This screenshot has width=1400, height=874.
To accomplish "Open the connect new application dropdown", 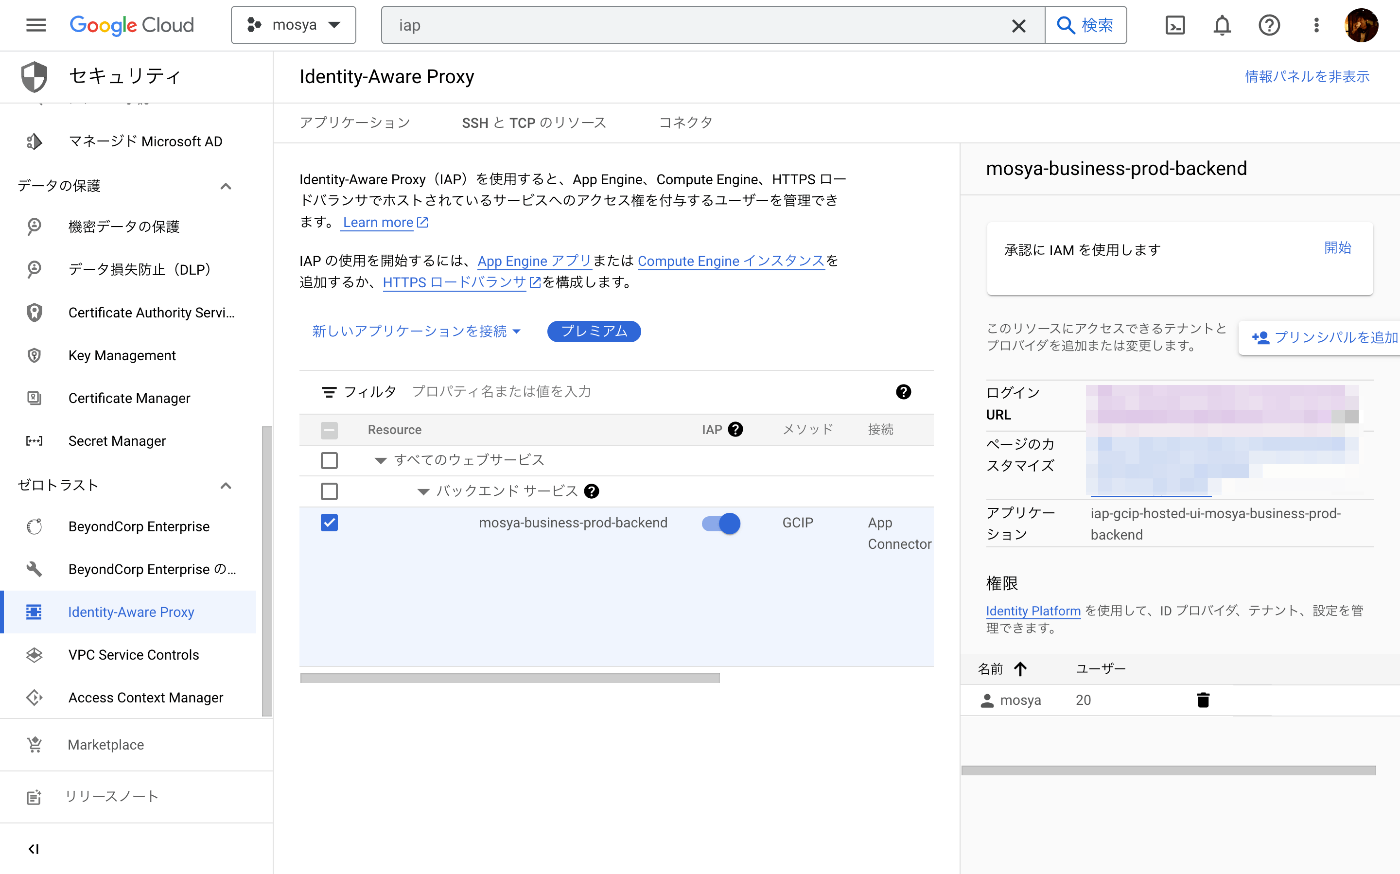I will click(x=417, y=331).
